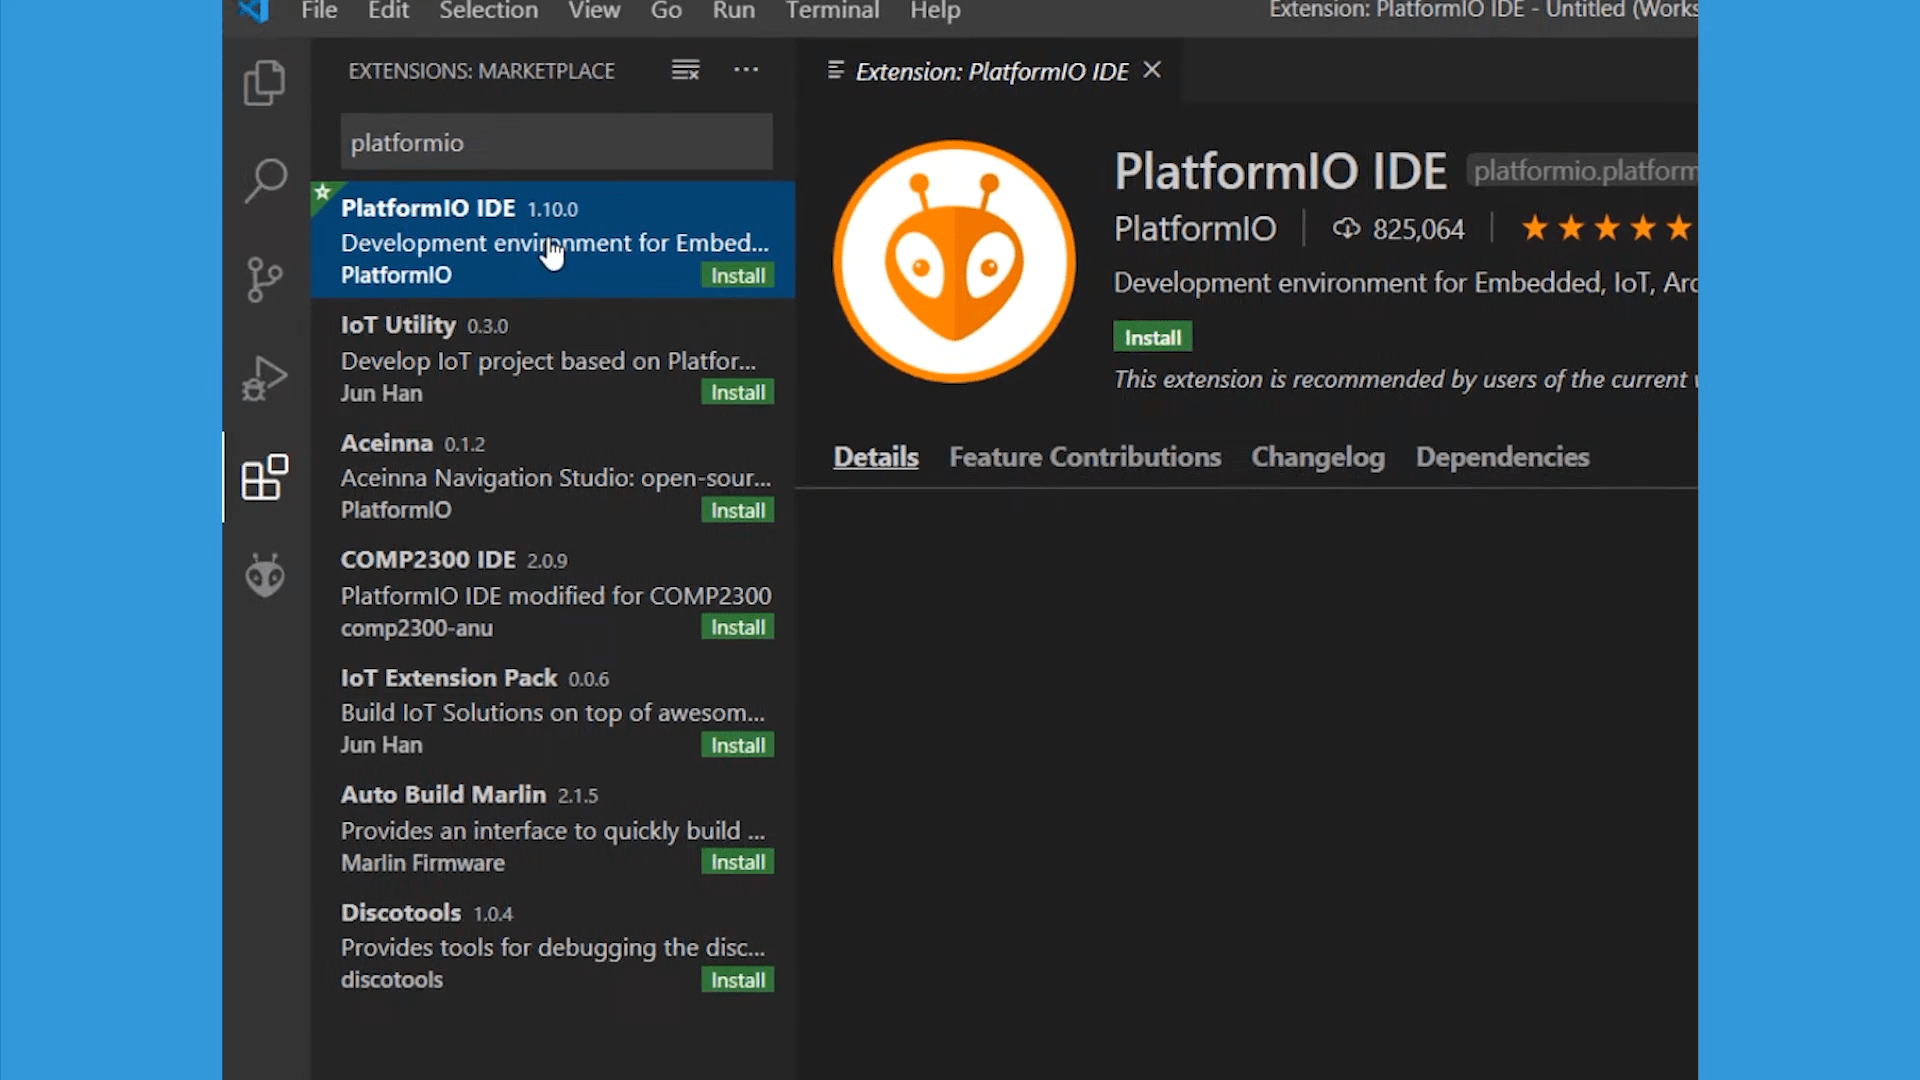Image resolution: width=1920 pixels, height=1080 pixels.
Task: Clear extensions search results icon
Action: [685, 70]
